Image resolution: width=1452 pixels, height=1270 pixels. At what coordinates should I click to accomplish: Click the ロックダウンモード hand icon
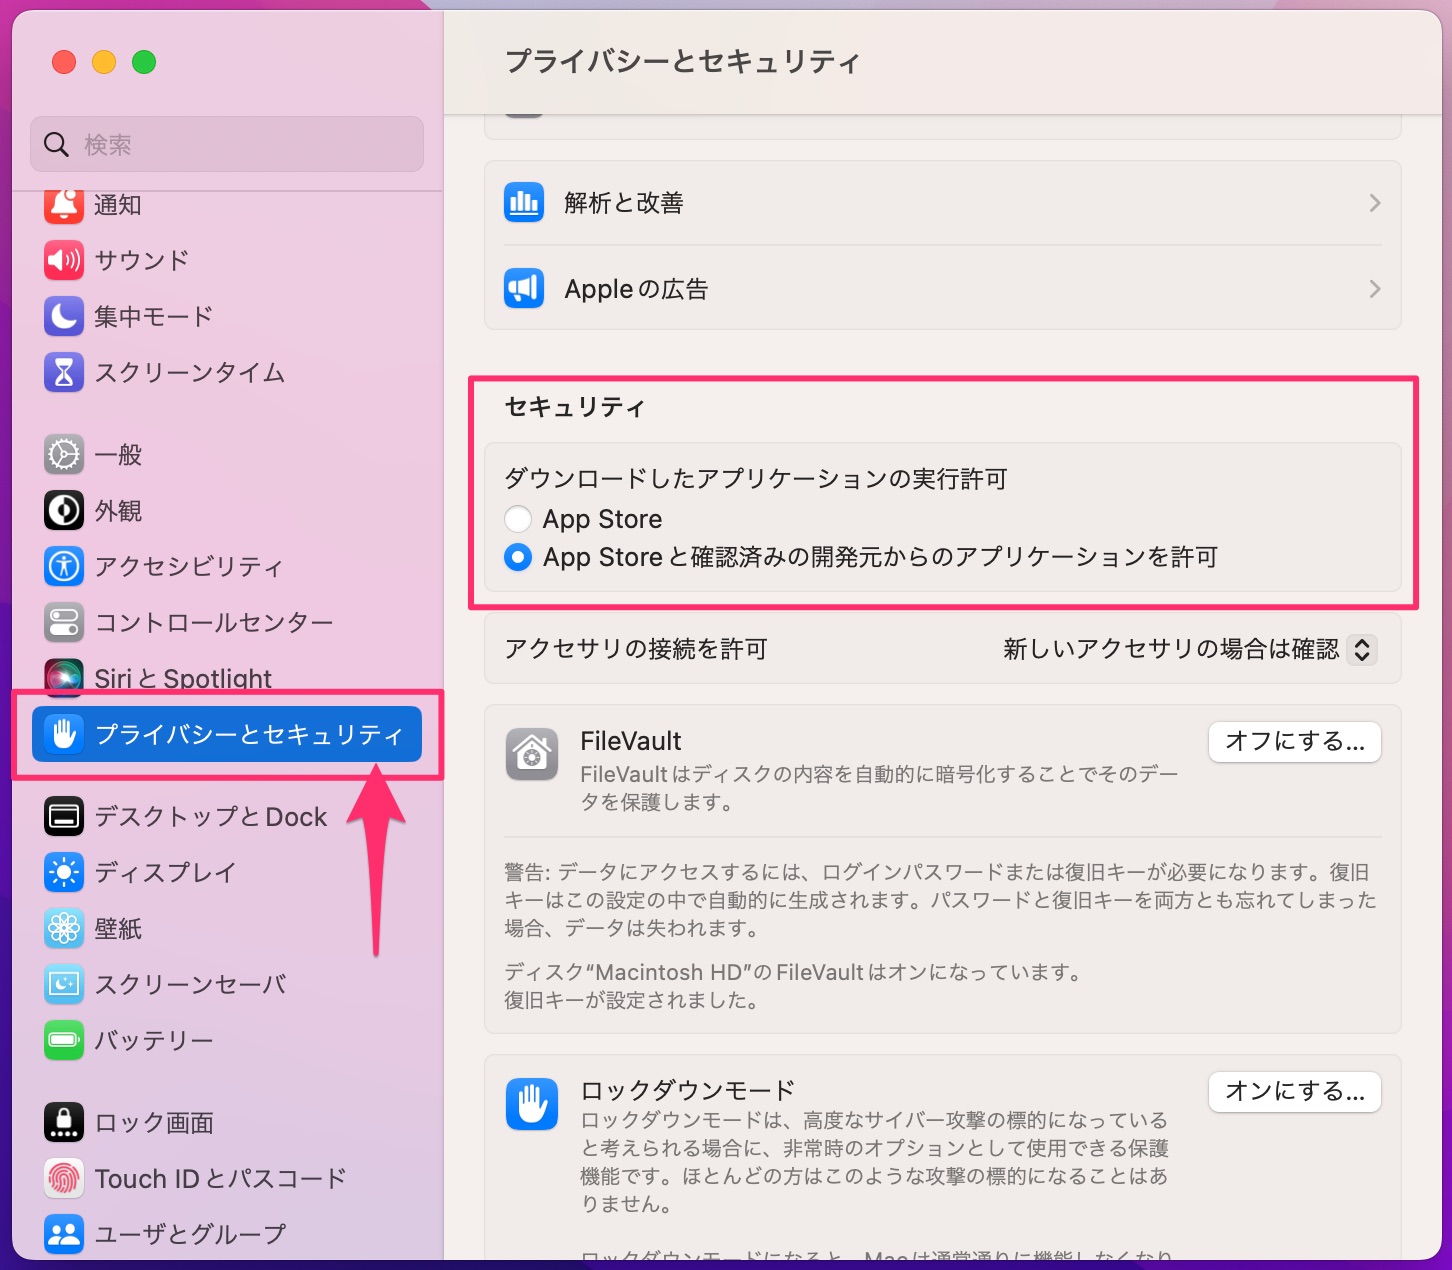coord(532,1103)
